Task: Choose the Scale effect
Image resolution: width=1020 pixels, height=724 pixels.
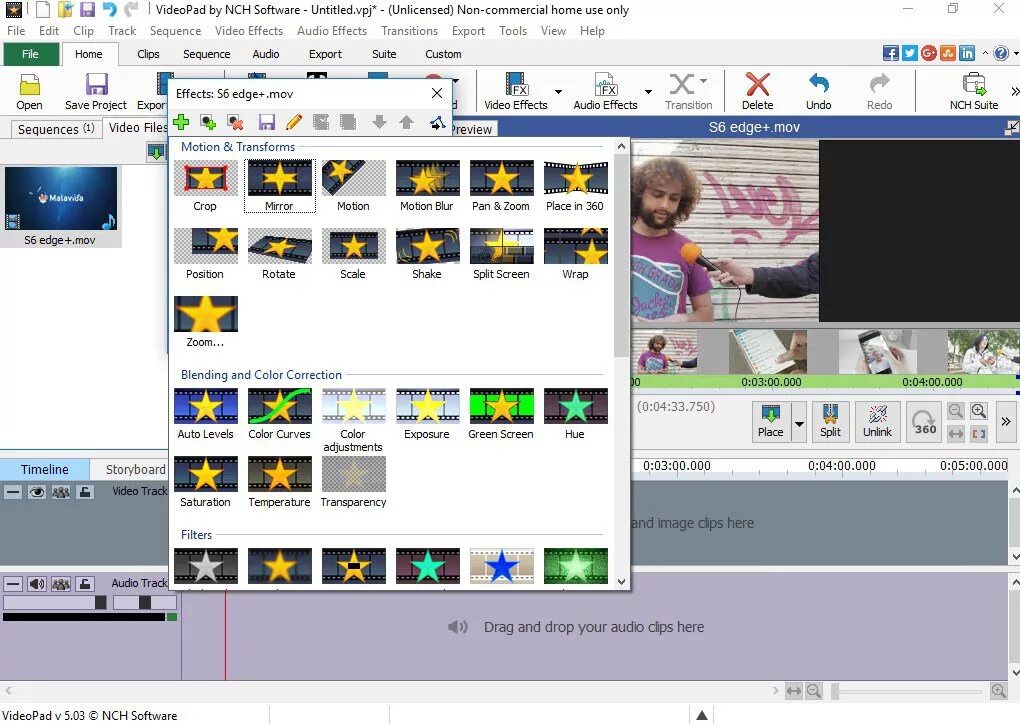Action: (x=353, y=254)
